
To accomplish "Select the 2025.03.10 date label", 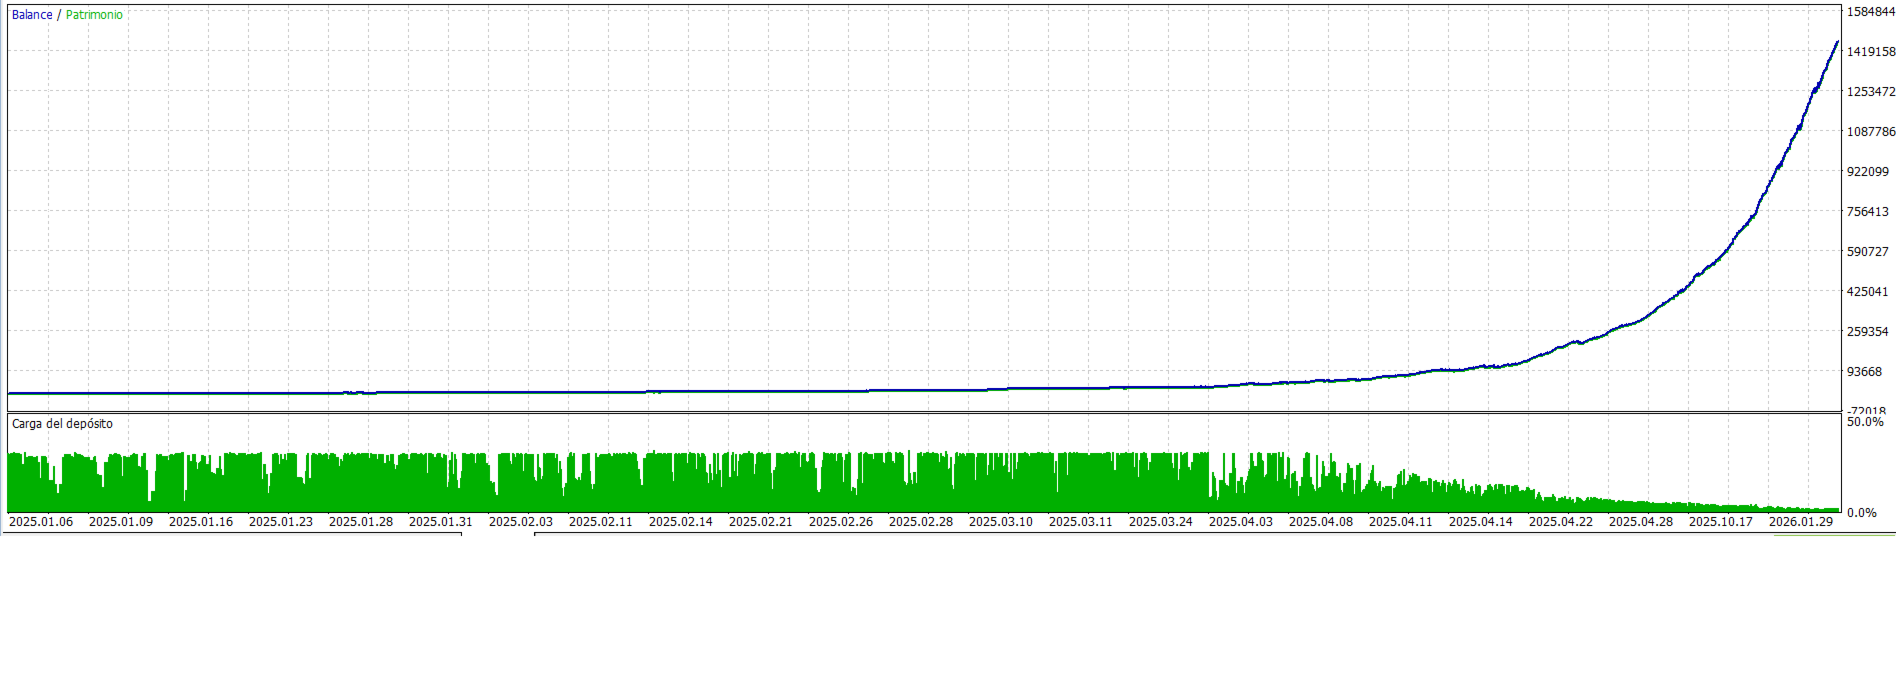I will [x=1001, y=522].
